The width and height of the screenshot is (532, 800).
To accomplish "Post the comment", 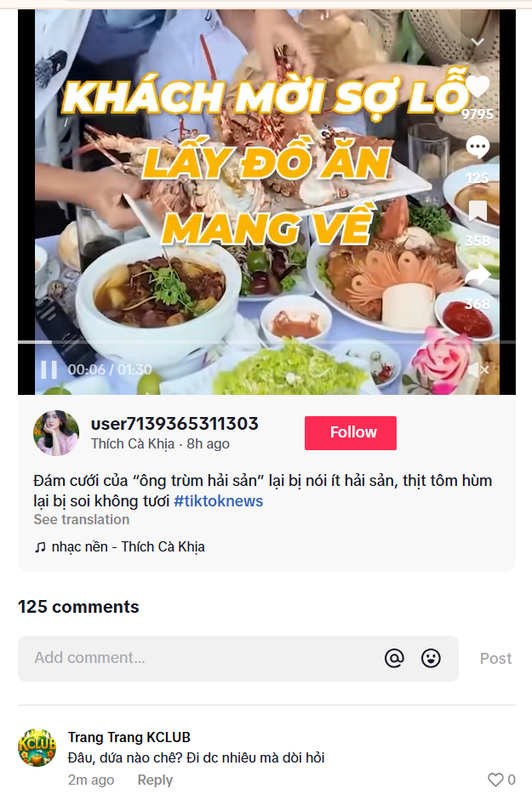I will point(495,658).
